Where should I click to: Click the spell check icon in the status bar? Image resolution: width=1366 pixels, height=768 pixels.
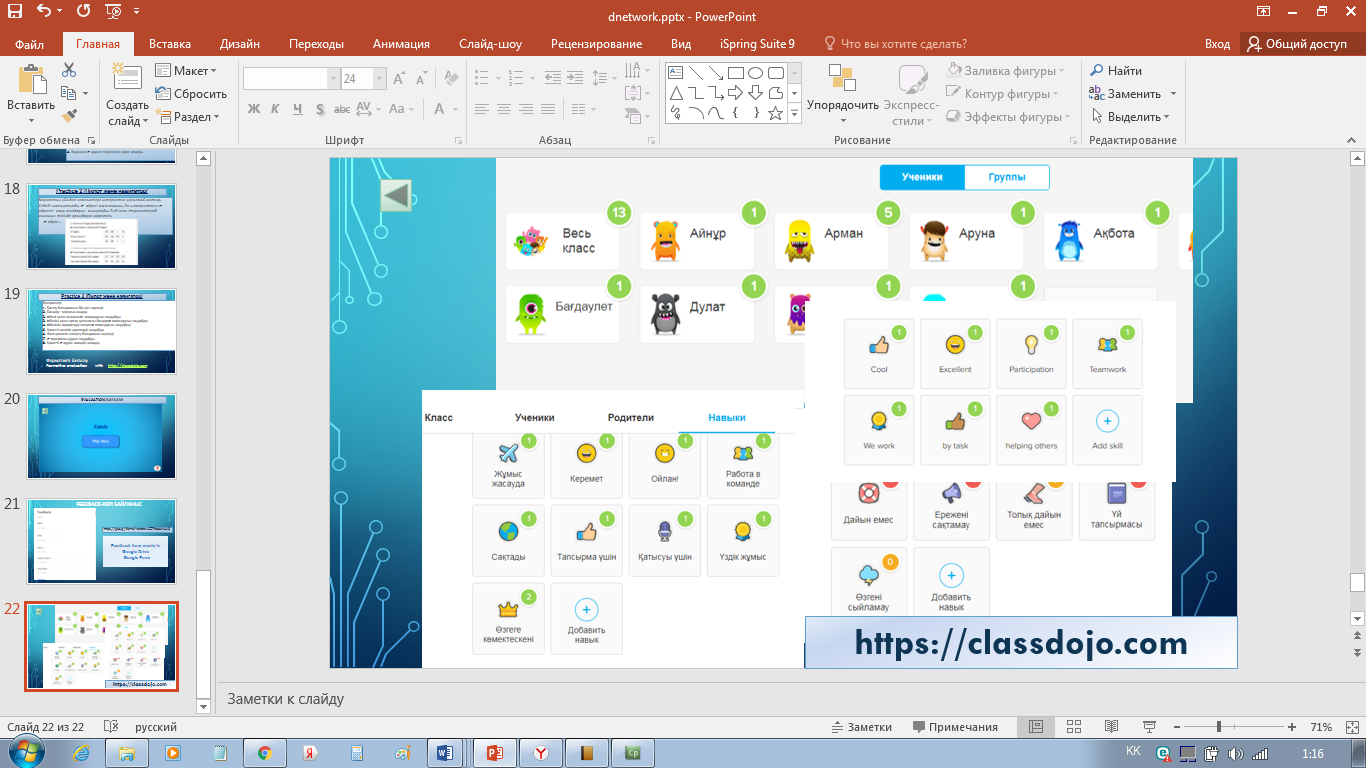tap(111, 727)
